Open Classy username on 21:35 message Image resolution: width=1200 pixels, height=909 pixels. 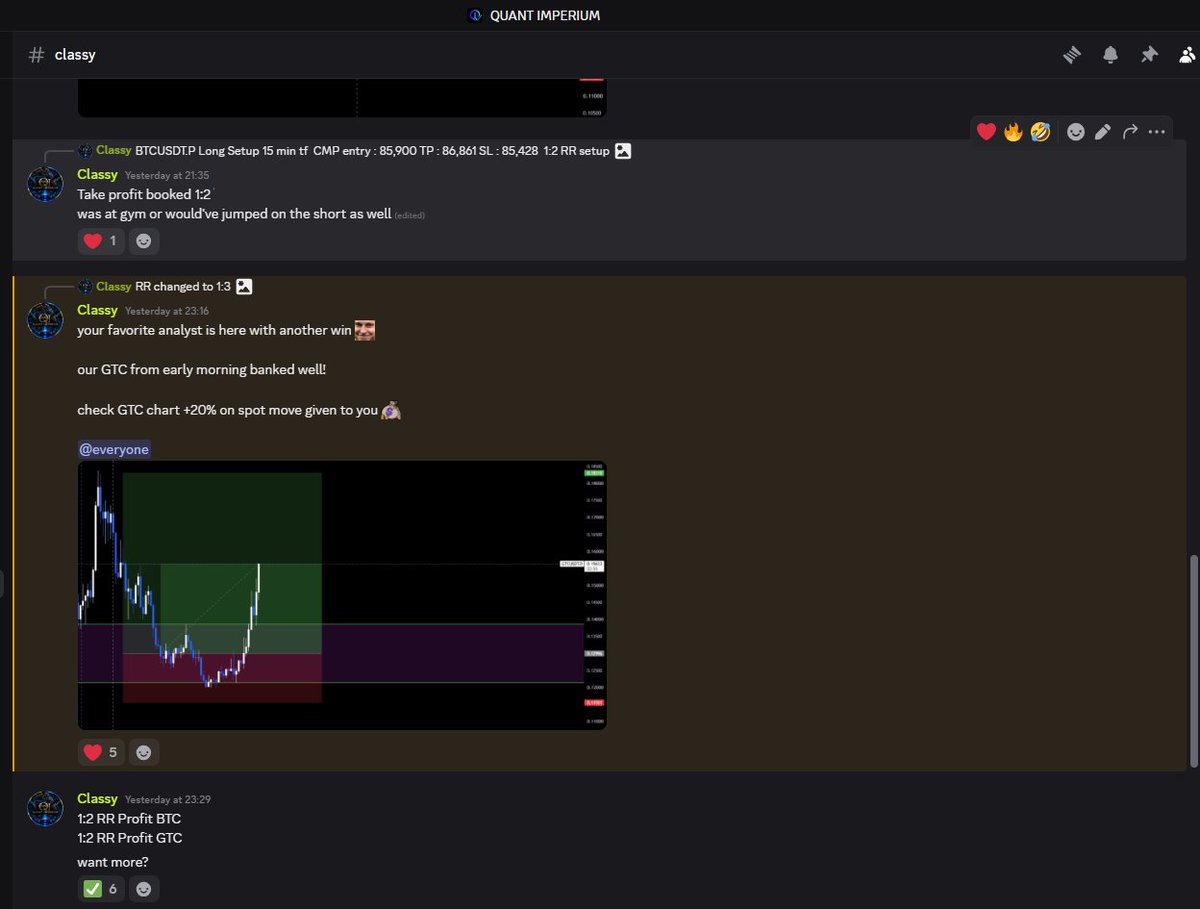pyautogui.click(x=97, y=174)
